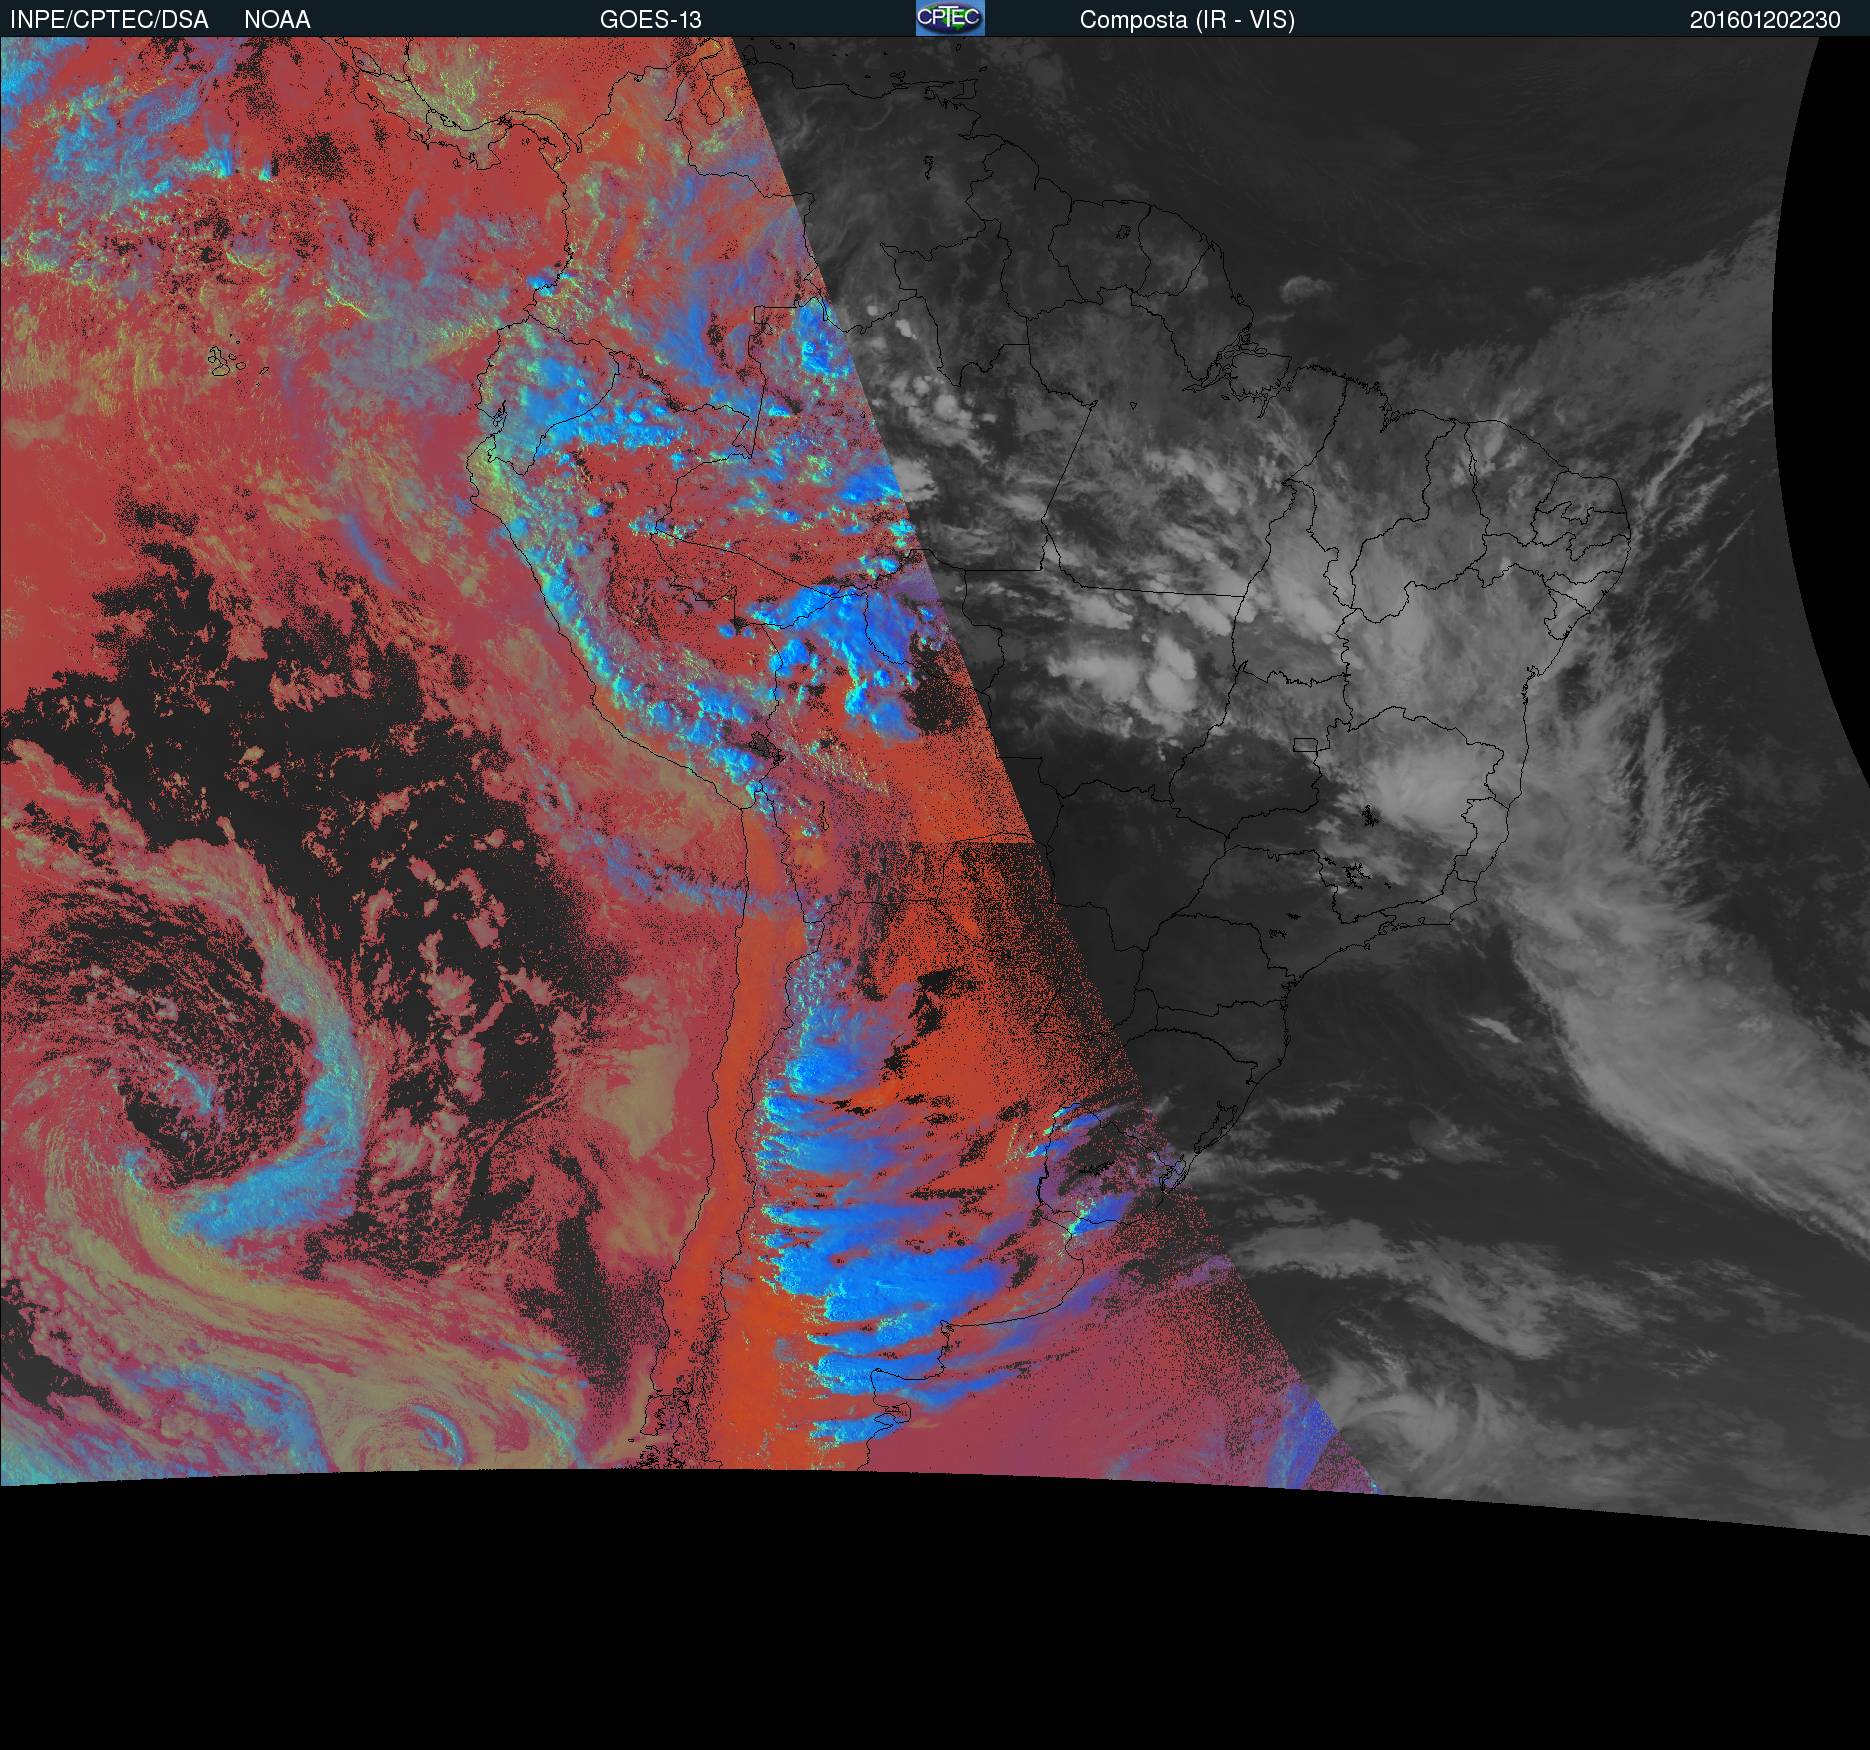Click the GOES-13 satellite label
Image resolution: width=1870 pixels, height=1750 pixels.
(650, 20)
